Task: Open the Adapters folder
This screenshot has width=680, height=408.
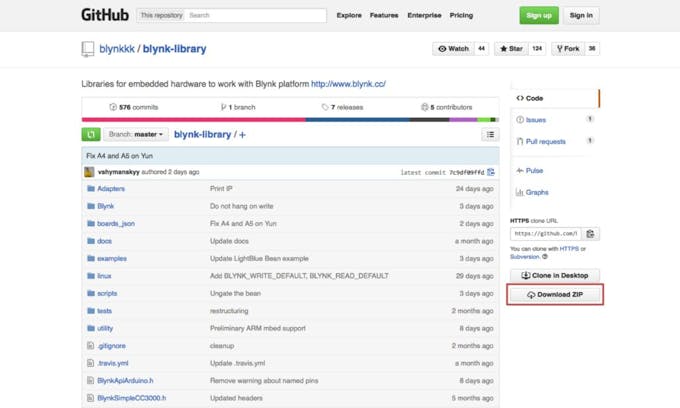Action: coord(110,188)
